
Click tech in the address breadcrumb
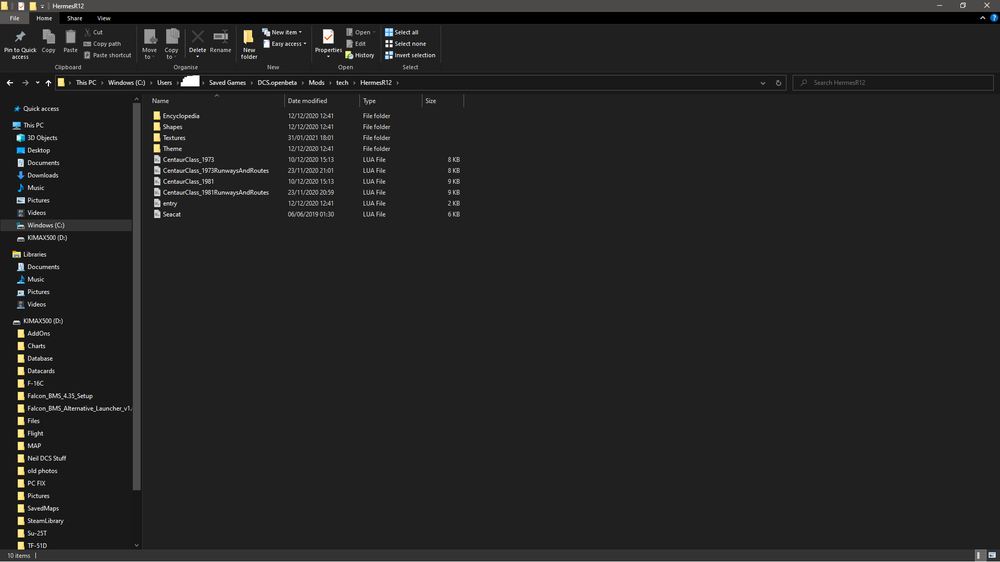pyautogui.click(x=342, y=82)
